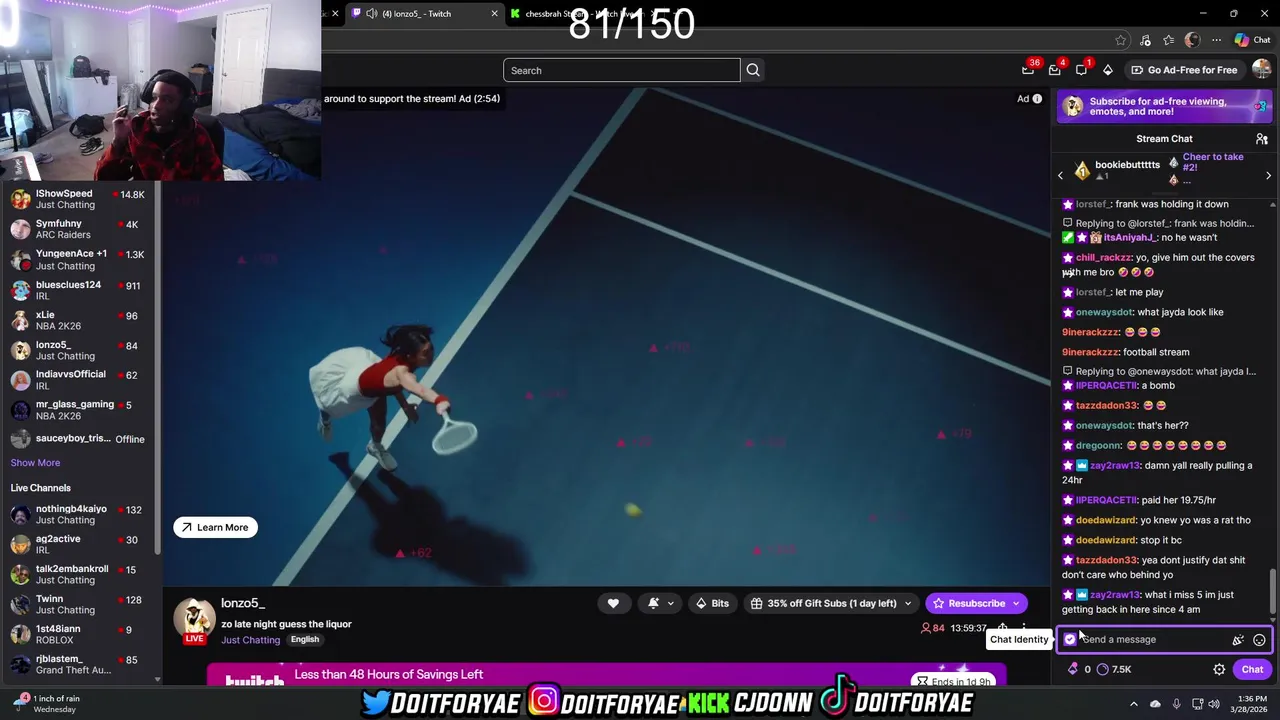The image size is (1280, 720).
Task: Click Subscribe for ad-free viewing banner
Action: (x=1163, y=106)
